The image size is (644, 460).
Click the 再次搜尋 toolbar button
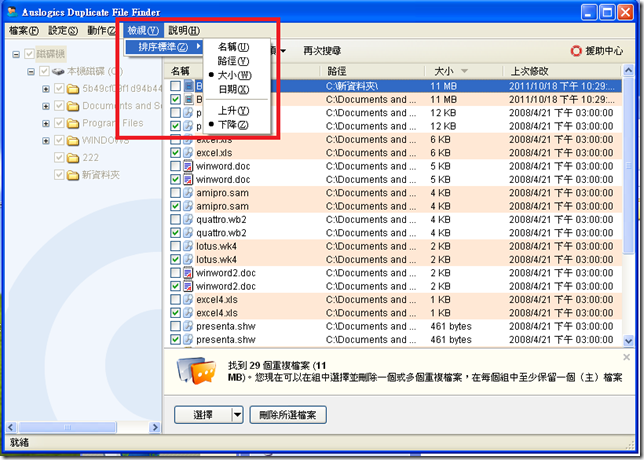322,51
